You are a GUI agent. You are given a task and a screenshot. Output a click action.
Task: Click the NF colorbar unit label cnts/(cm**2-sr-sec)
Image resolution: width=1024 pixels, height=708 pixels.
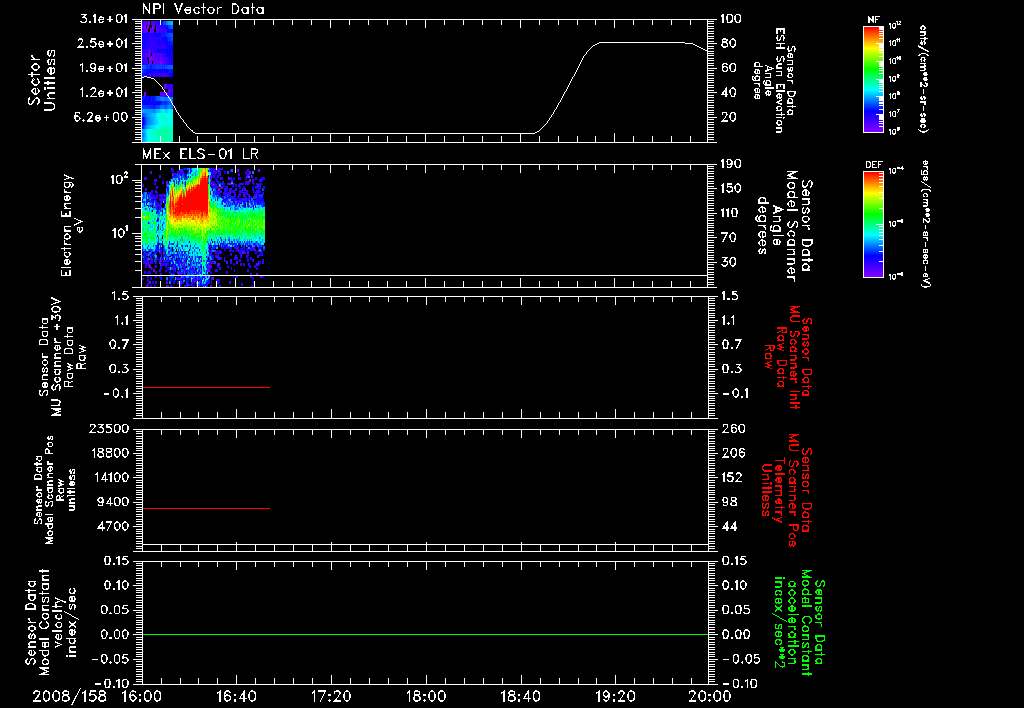pyautogui.click(x=923, y=79)
